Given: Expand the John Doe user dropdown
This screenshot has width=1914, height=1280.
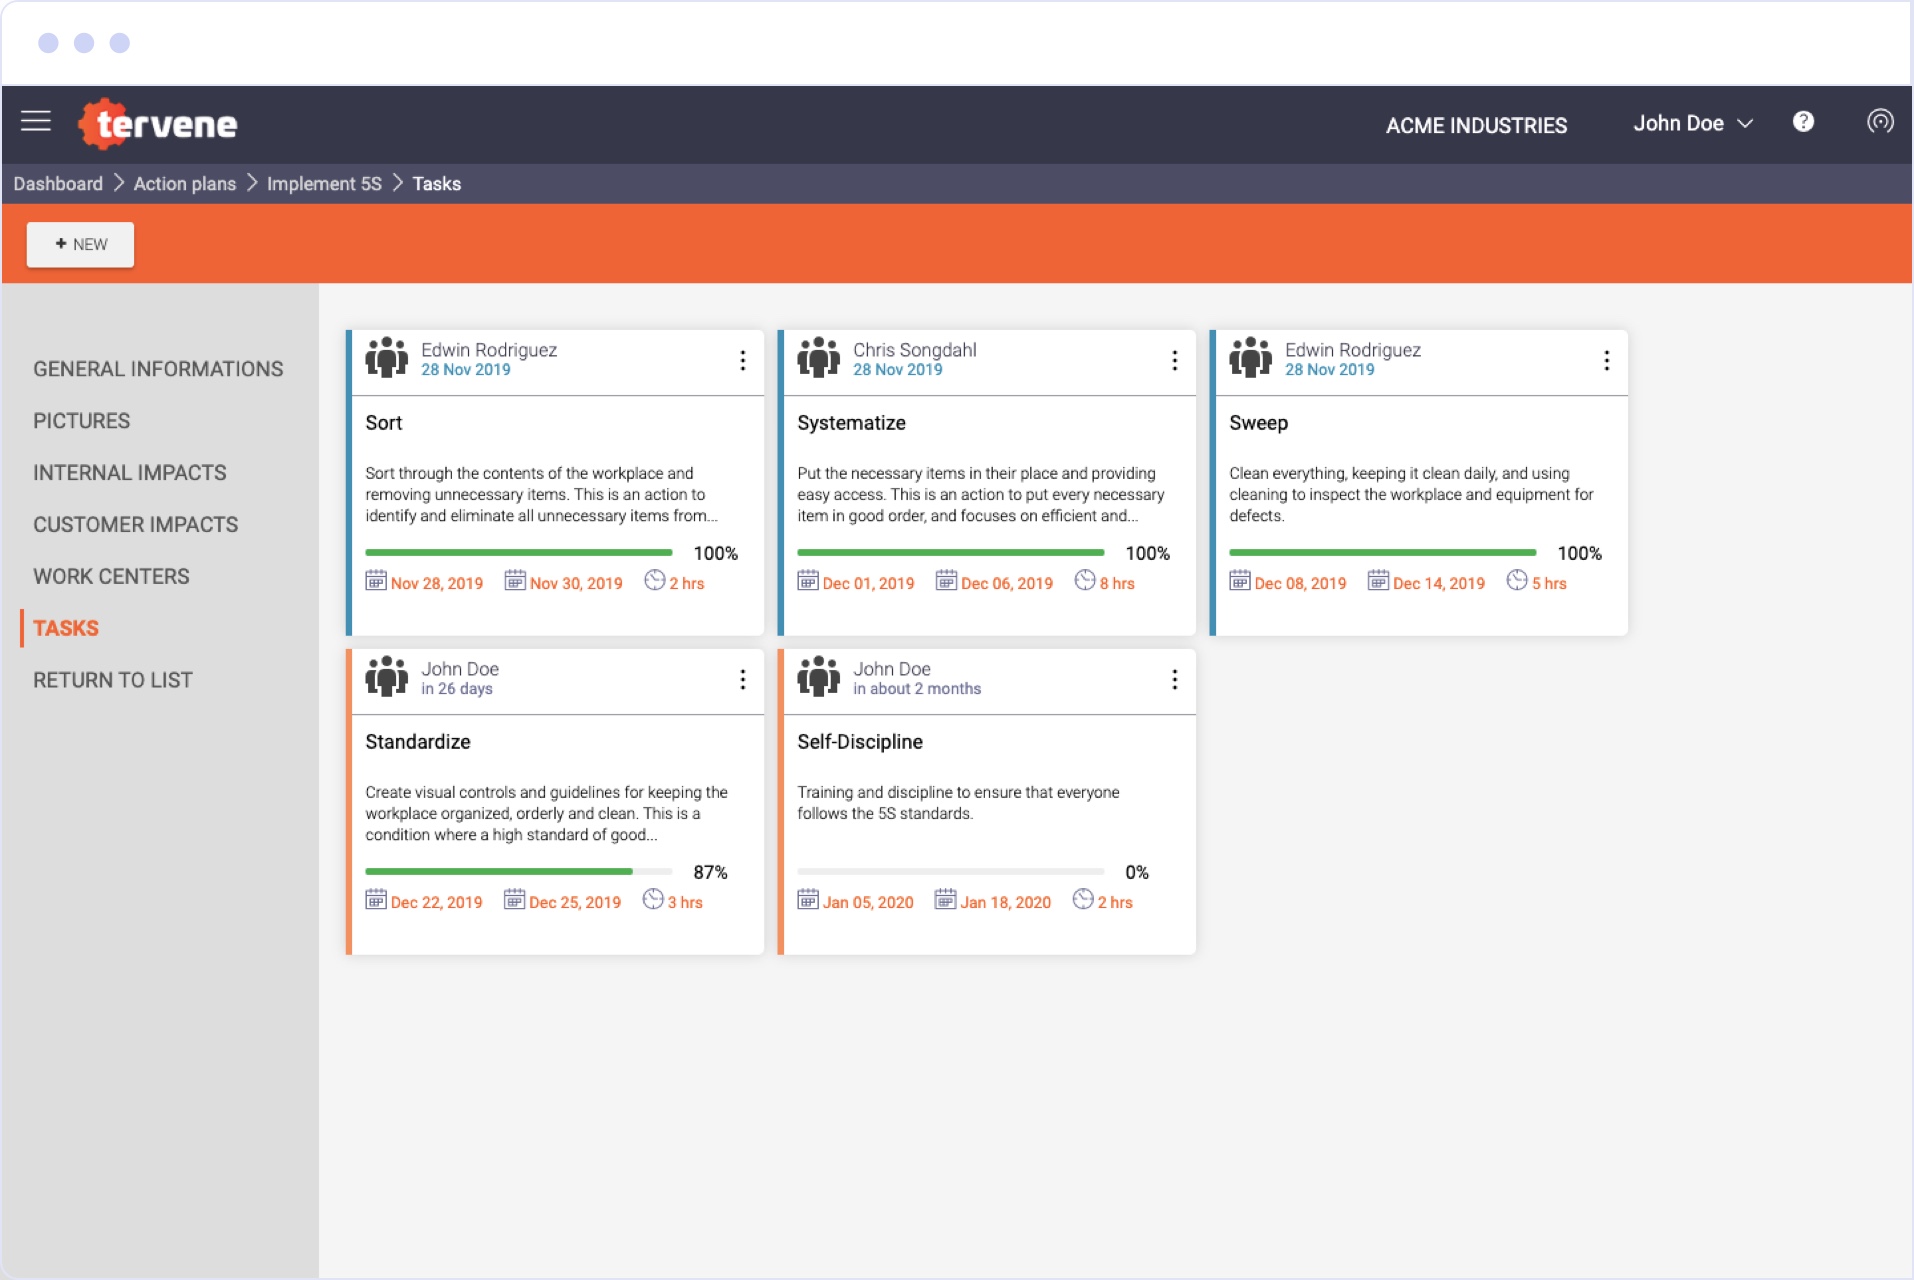Looking at the screenshot, I should [1693, 123].
